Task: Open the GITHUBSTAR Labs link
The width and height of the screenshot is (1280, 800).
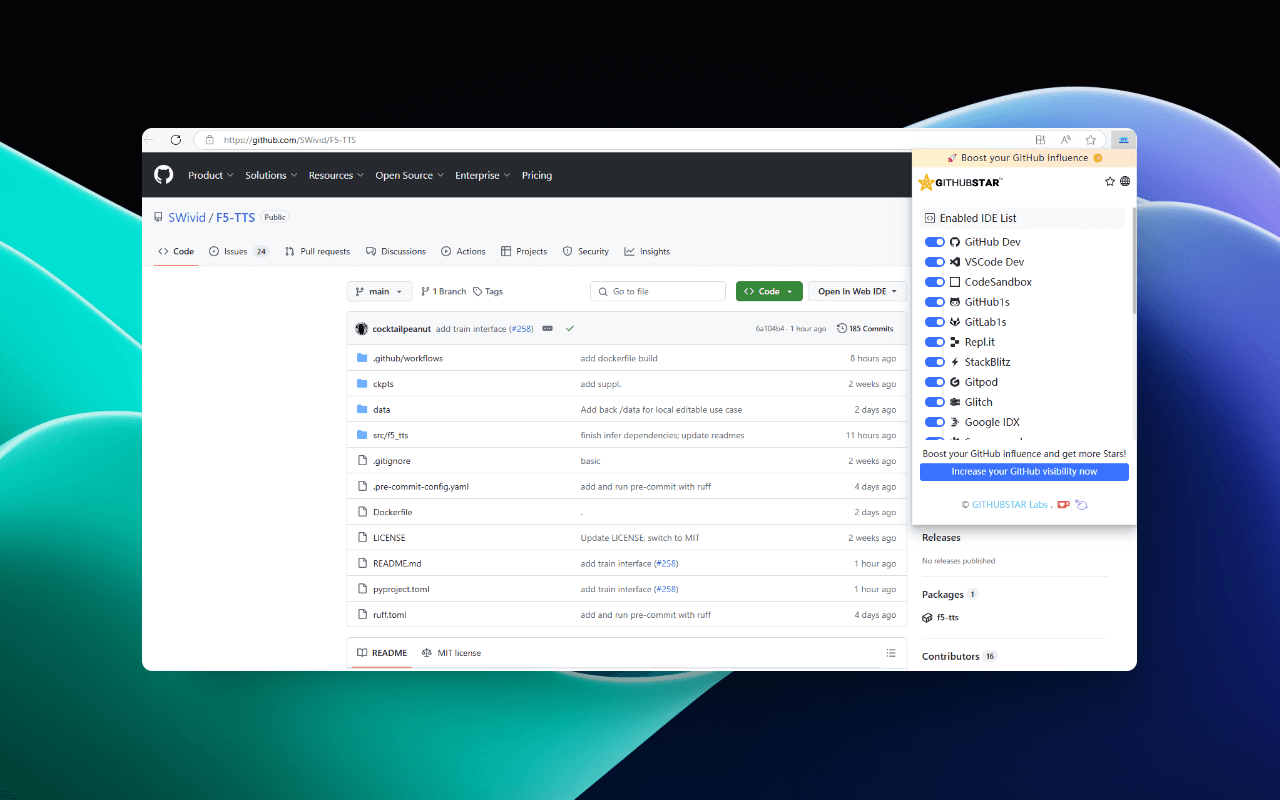Action: 1010,505
